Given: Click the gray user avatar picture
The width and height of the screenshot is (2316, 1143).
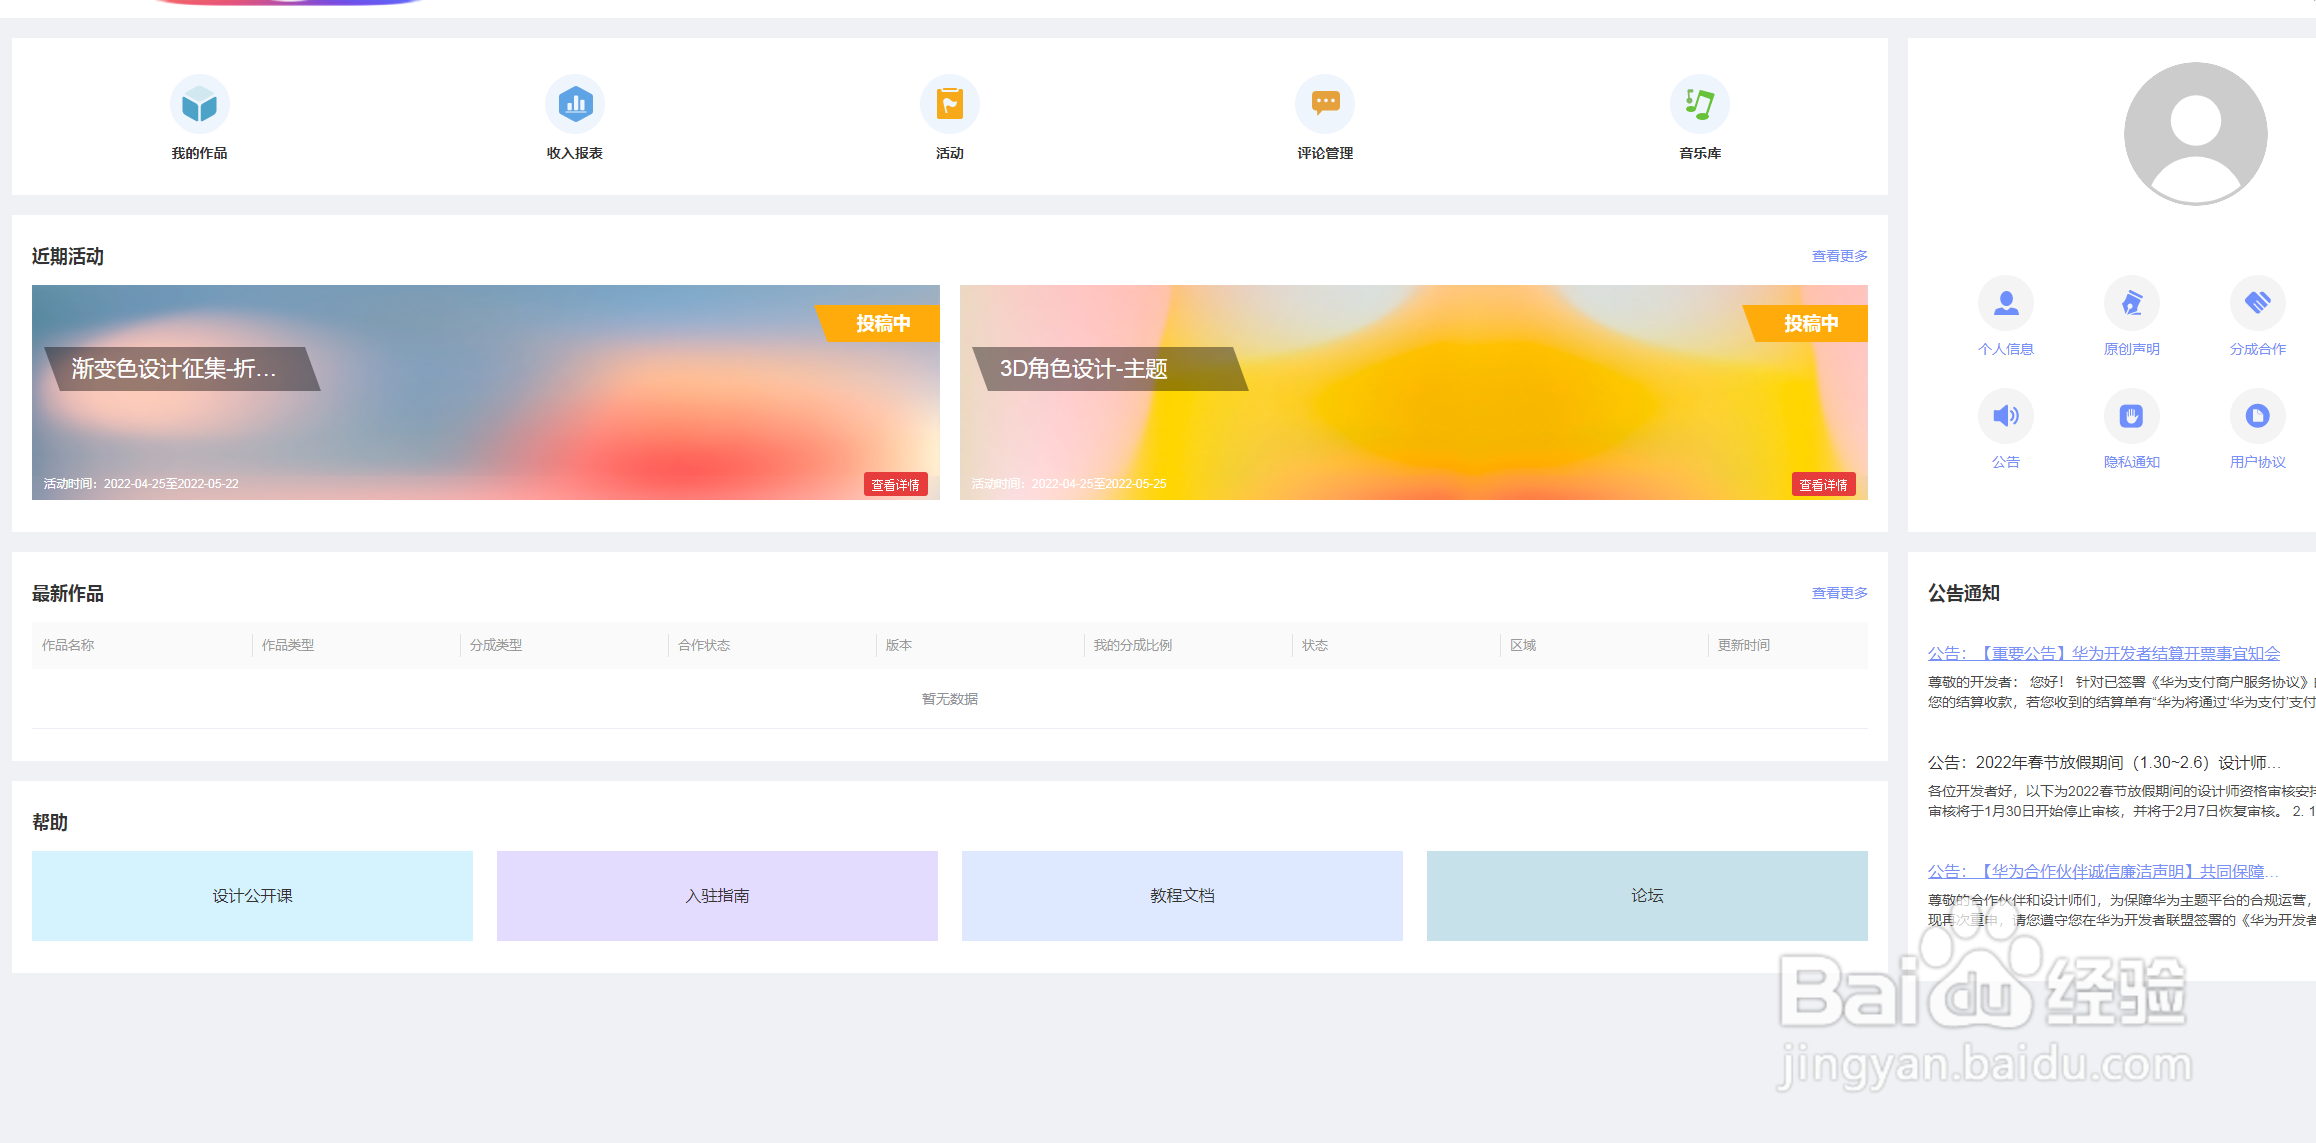Looking at the screenshot, I should [2195, 133].
